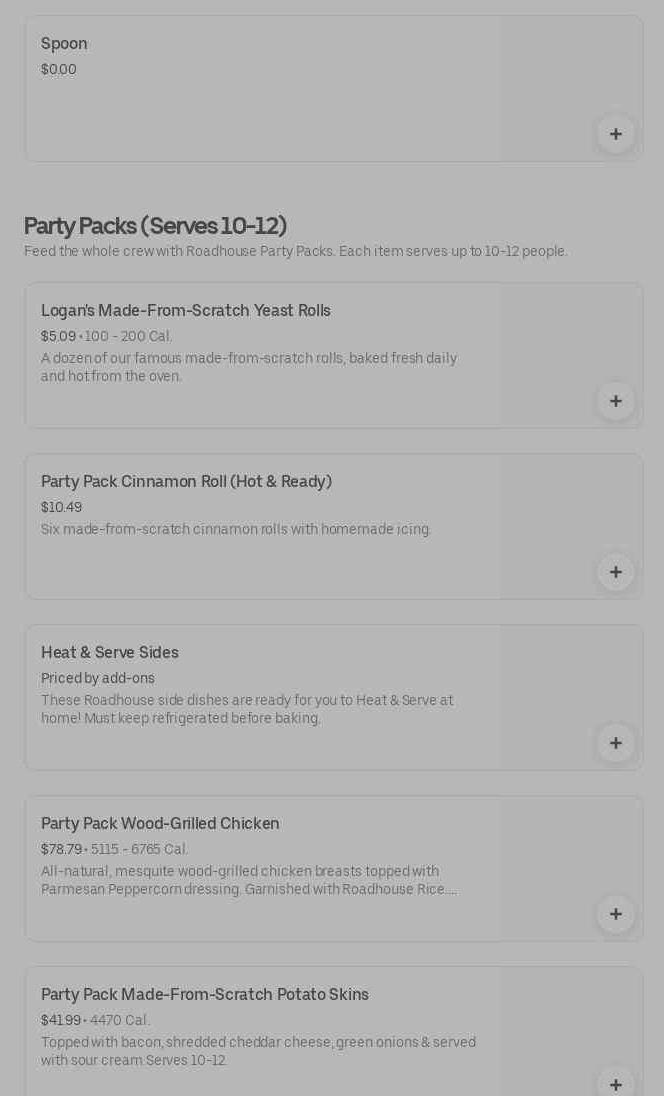664x1096 pixels.
Task: View the Party Pack Wood-Grilled Chicken title
Action: [x=160, y=824]
